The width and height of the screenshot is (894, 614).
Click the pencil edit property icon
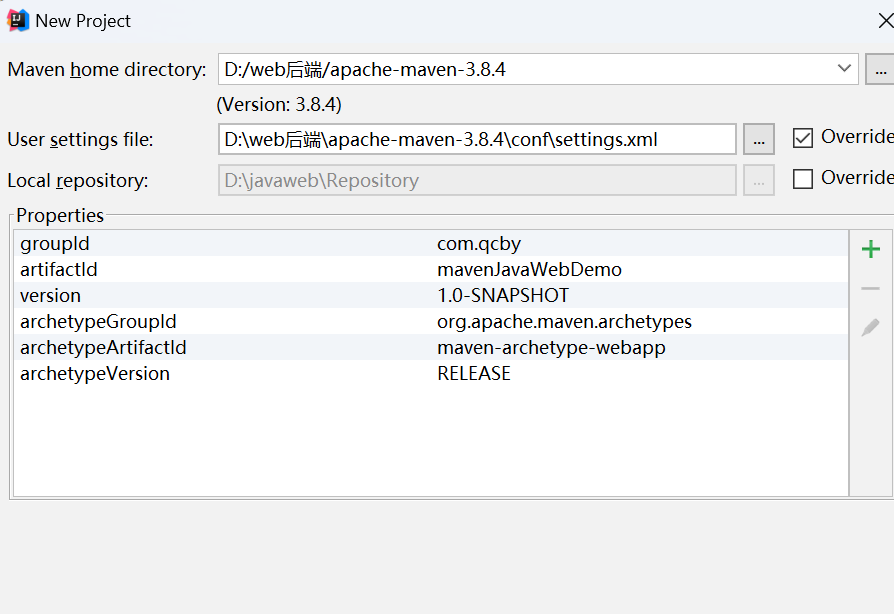click(871, 327)
